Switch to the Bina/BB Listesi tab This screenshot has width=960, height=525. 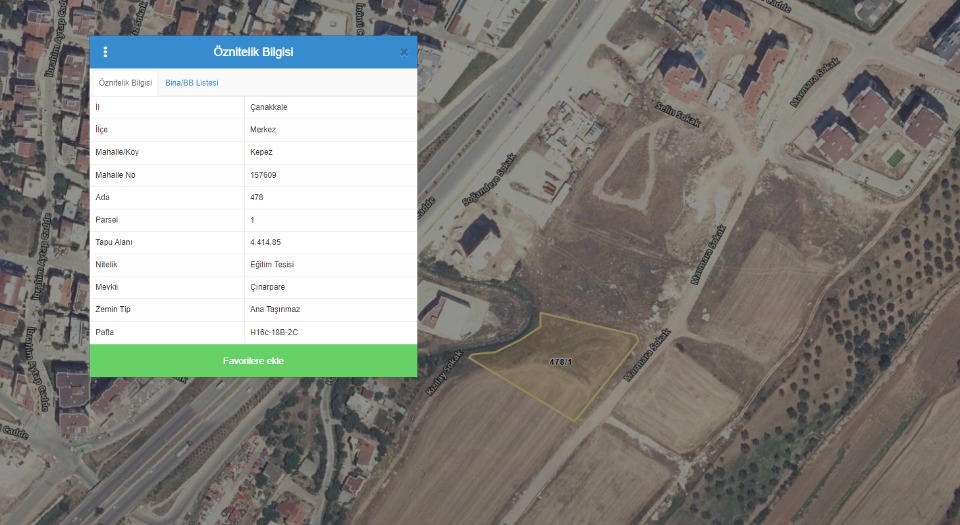point(191,83)
